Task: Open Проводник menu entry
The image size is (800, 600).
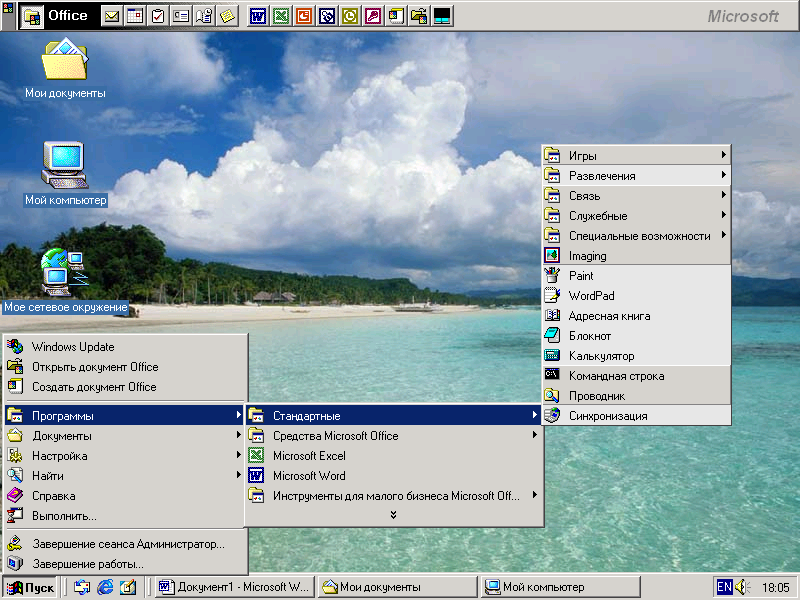Action: (637, 396)
